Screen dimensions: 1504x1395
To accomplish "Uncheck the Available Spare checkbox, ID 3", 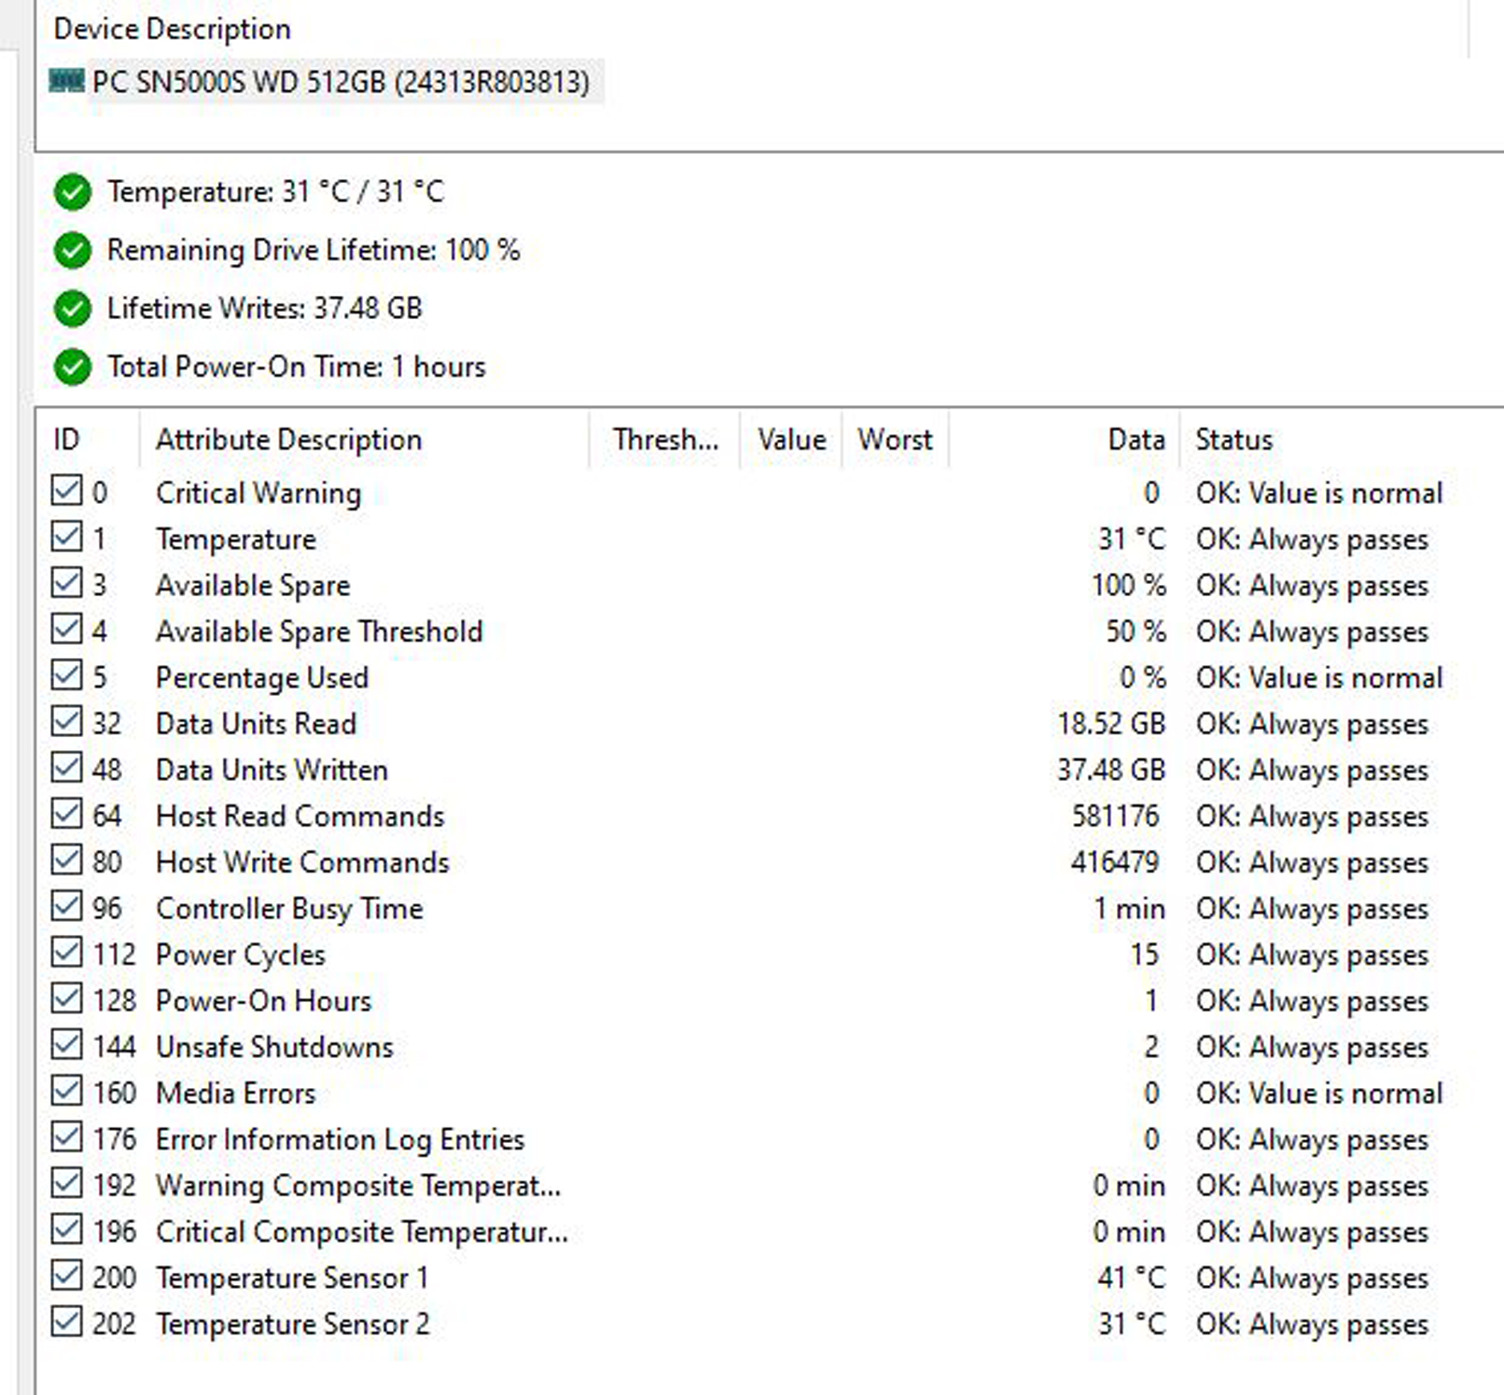I will [x=67, y=582].
